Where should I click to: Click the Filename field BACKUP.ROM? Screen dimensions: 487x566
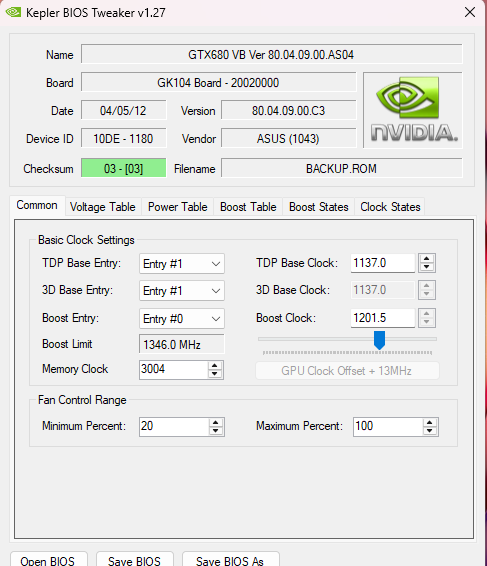(342, 168)
